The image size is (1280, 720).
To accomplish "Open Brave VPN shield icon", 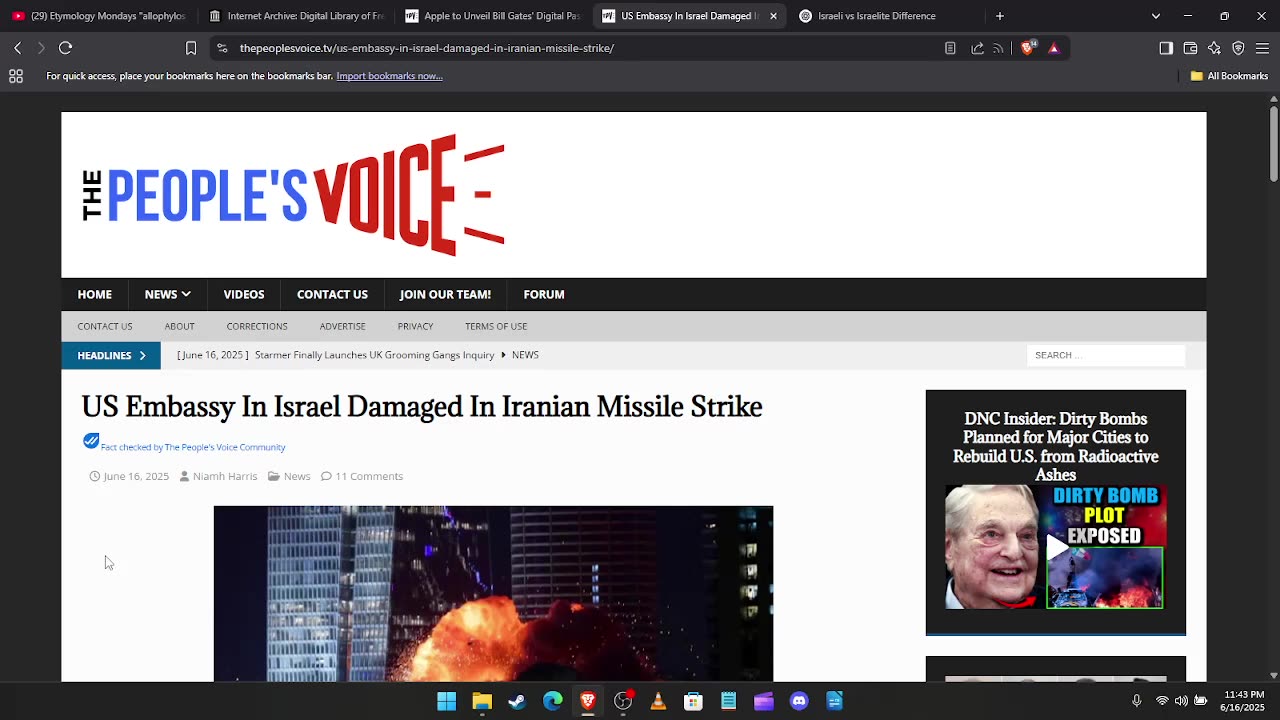I will click(x=1238, y=48).
